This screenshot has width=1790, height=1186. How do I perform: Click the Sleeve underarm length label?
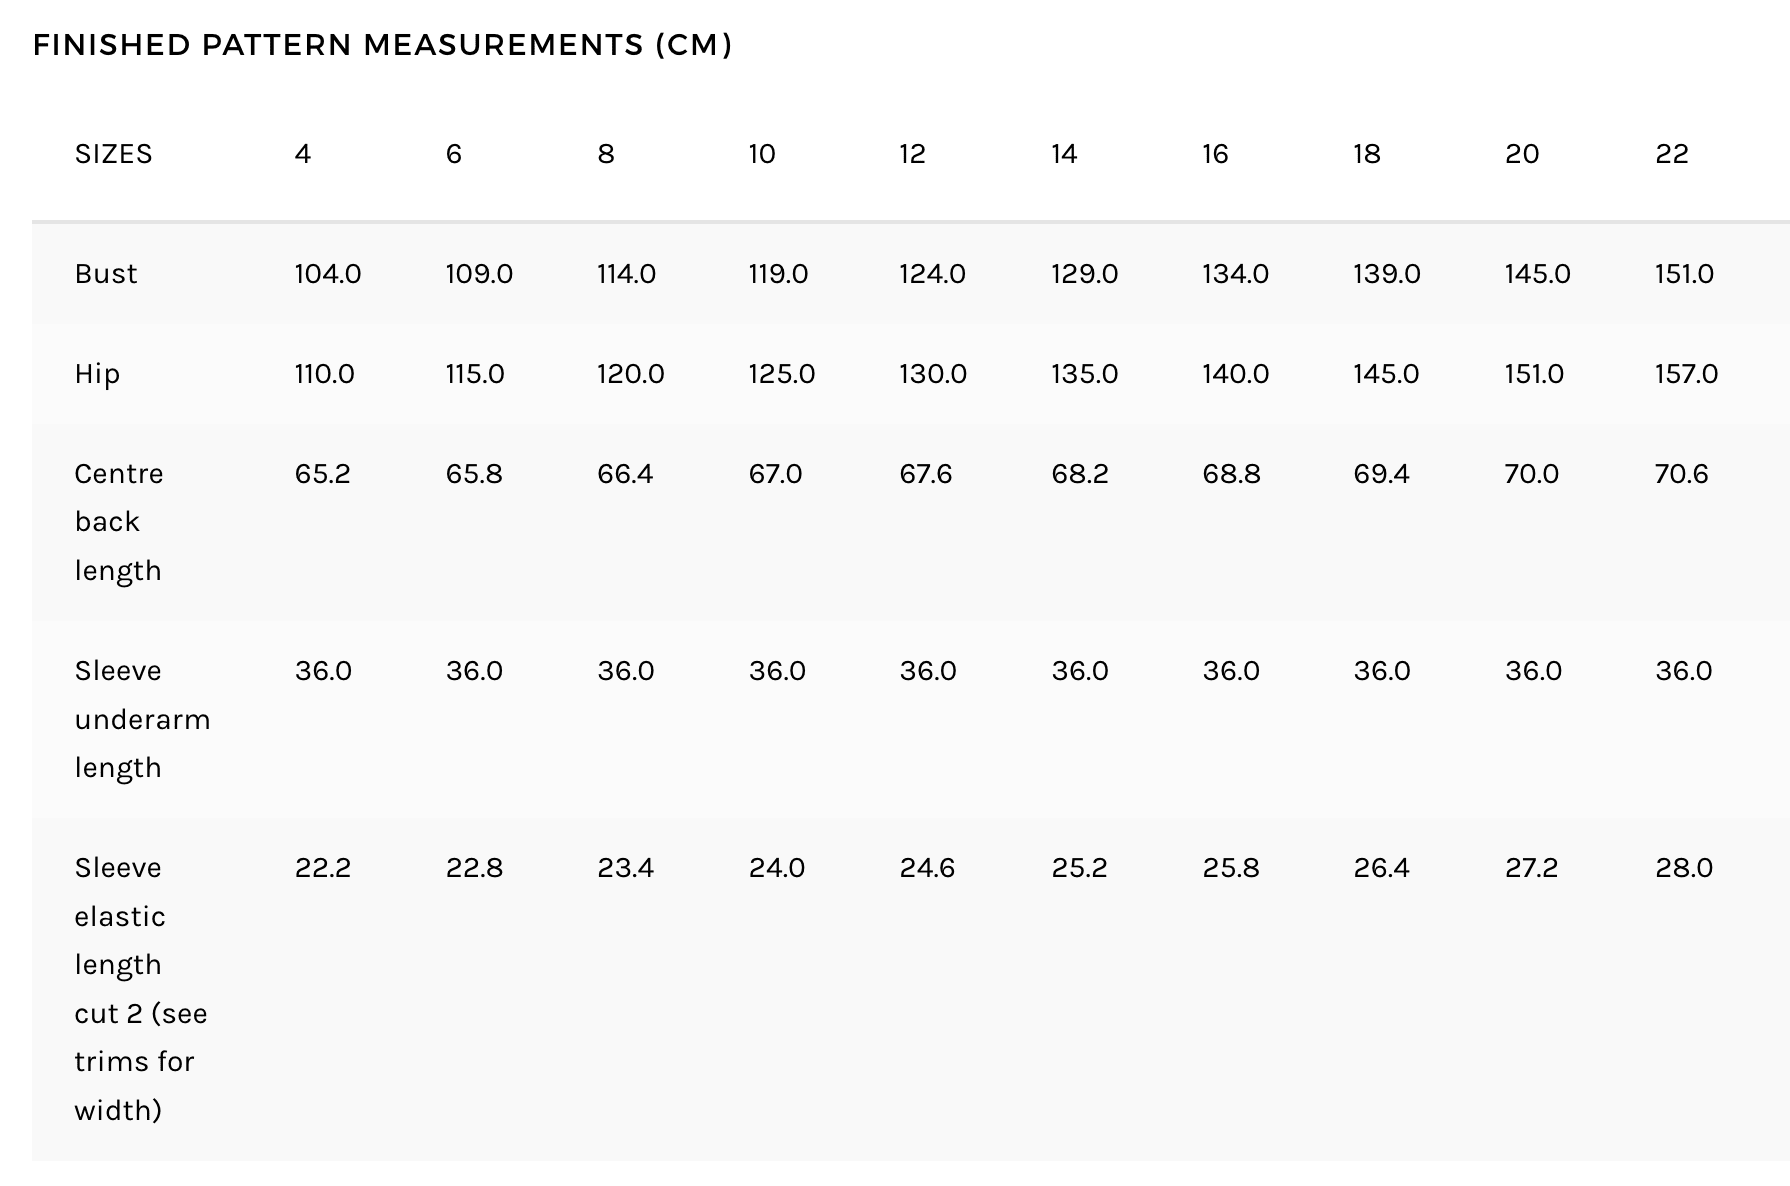coord(142,719)
